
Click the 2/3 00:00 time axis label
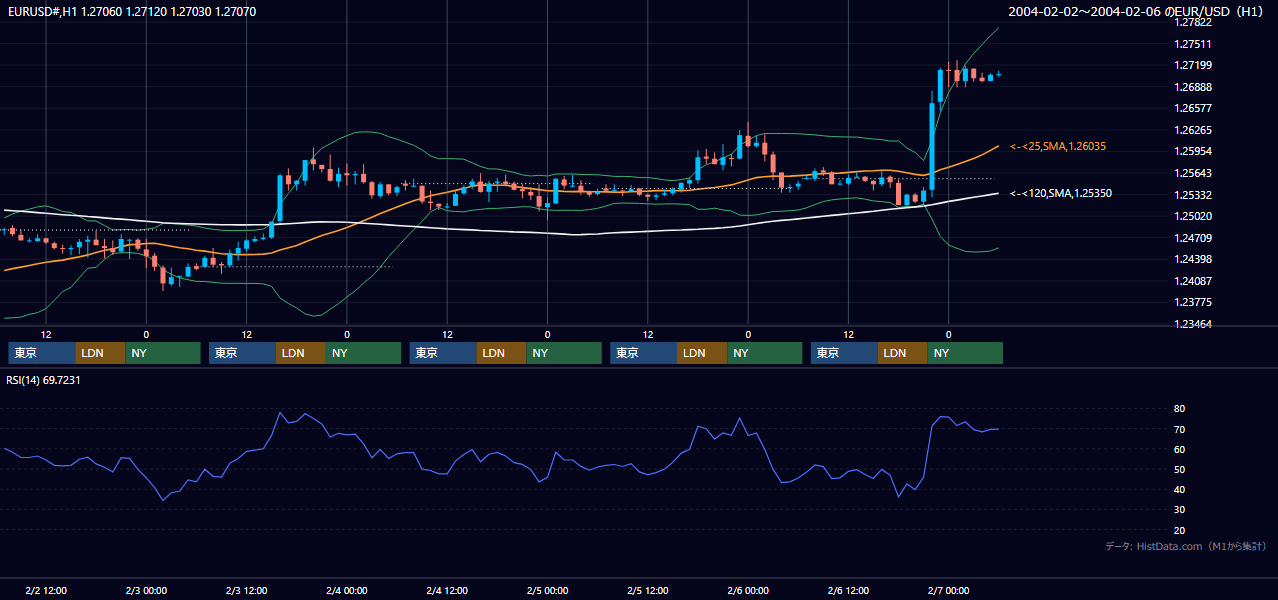(146, 590)
